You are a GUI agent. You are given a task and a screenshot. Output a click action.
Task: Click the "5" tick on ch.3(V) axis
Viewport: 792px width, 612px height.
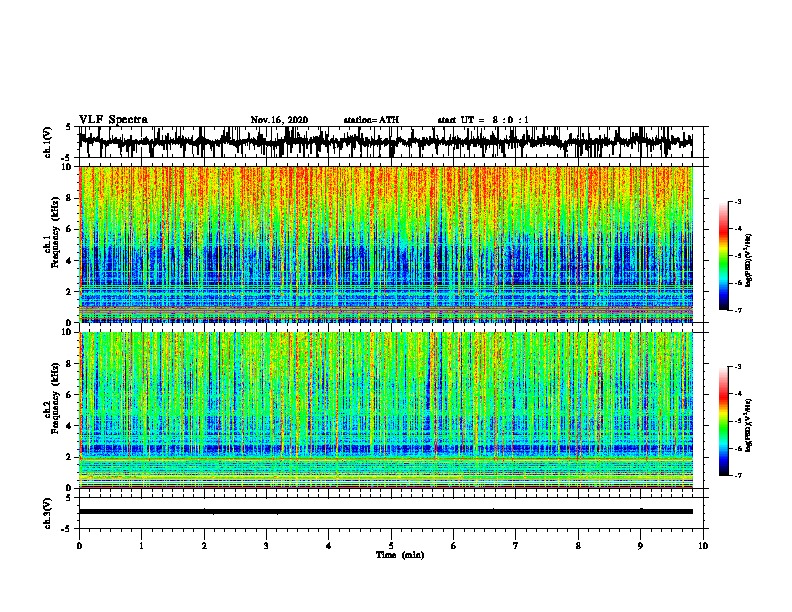[69, 498]
